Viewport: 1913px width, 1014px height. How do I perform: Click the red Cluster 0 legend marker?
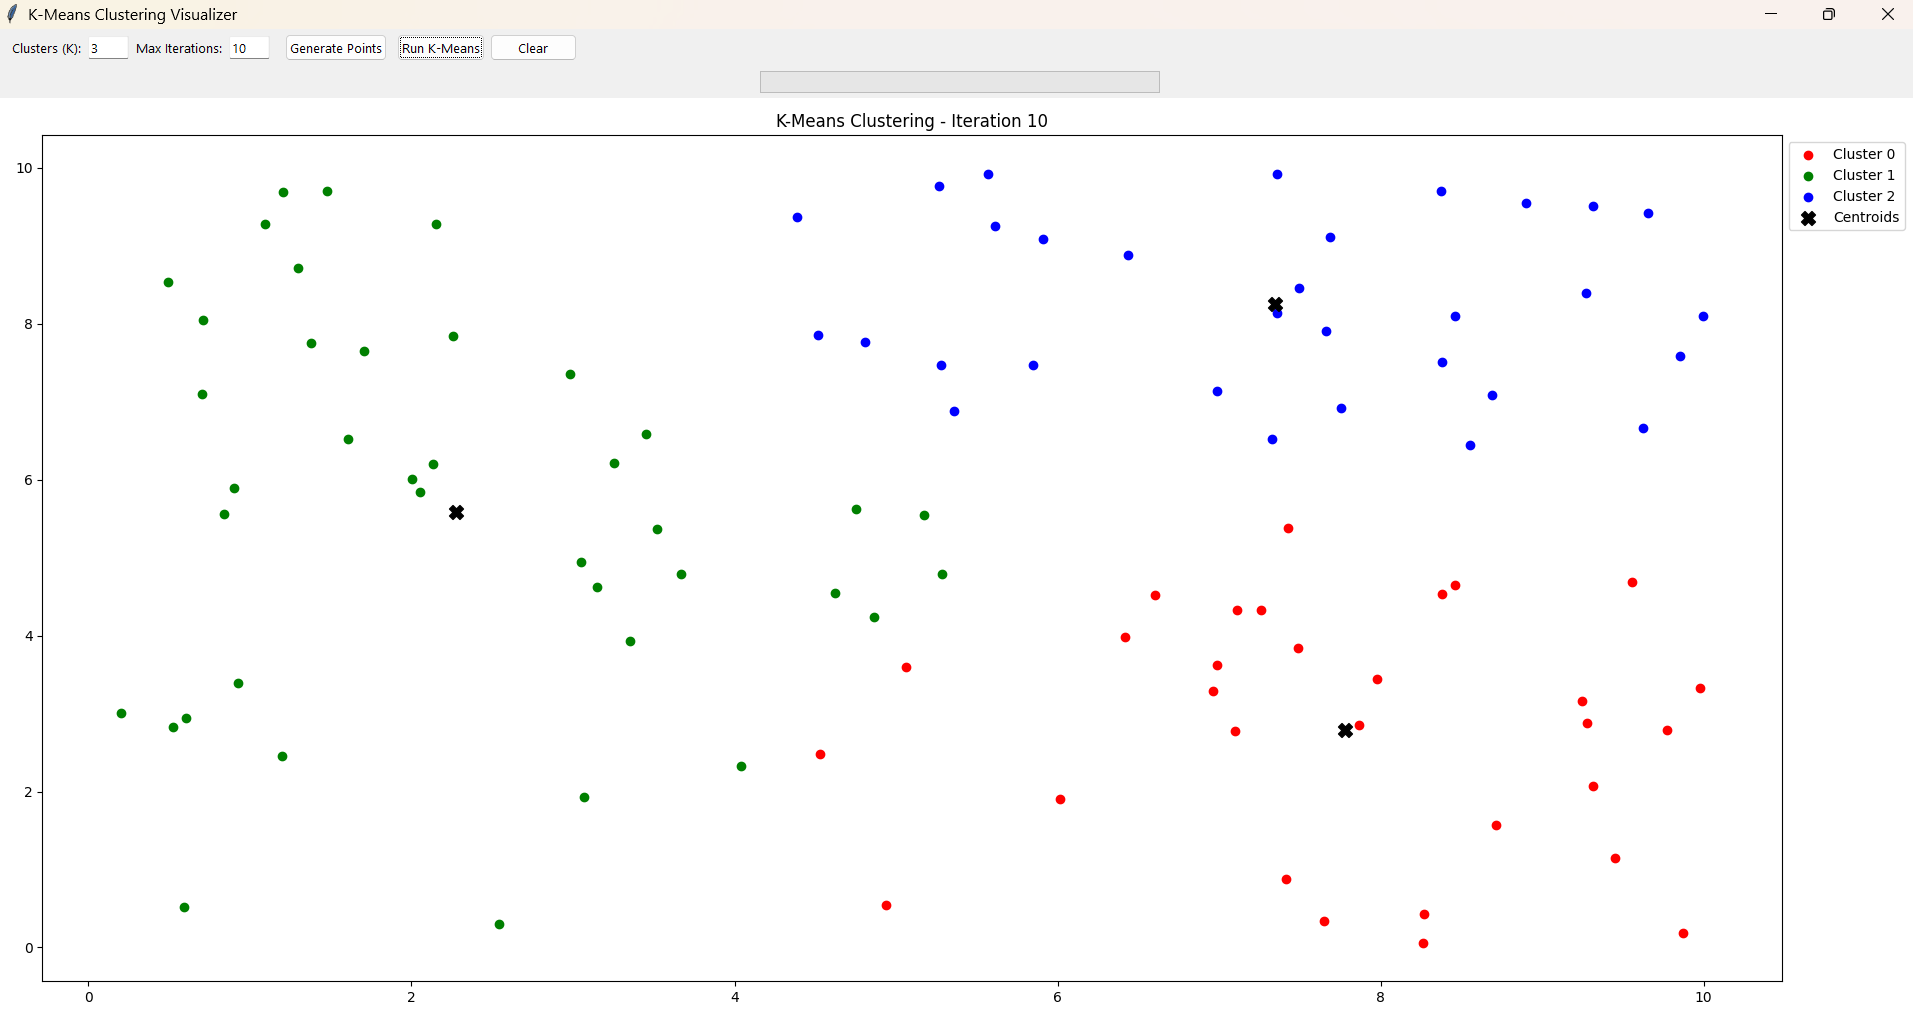(x=1808, y=155)
